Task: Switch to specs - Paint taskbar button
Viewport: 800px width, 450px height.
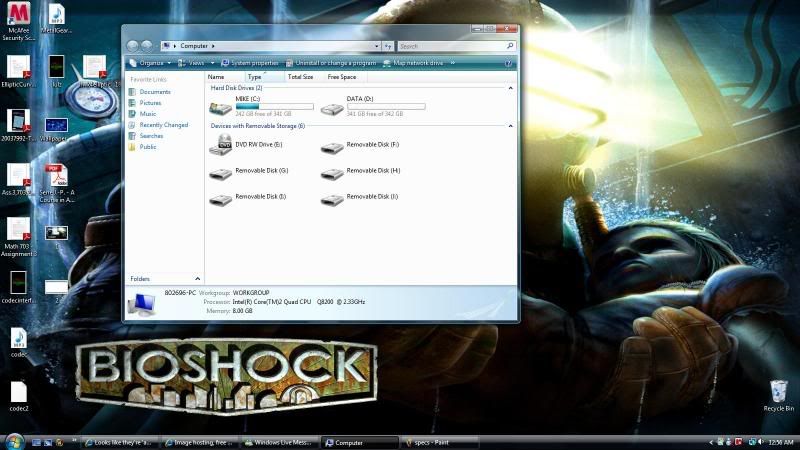Action: click(x=439, y=442)
